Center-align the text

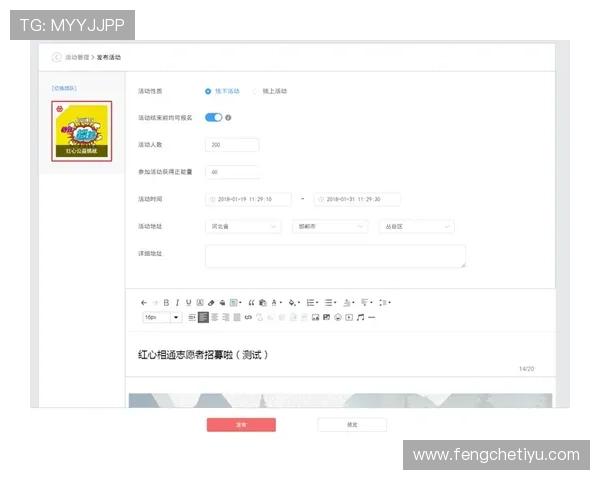pyautogui.click(x=215, y=317)
